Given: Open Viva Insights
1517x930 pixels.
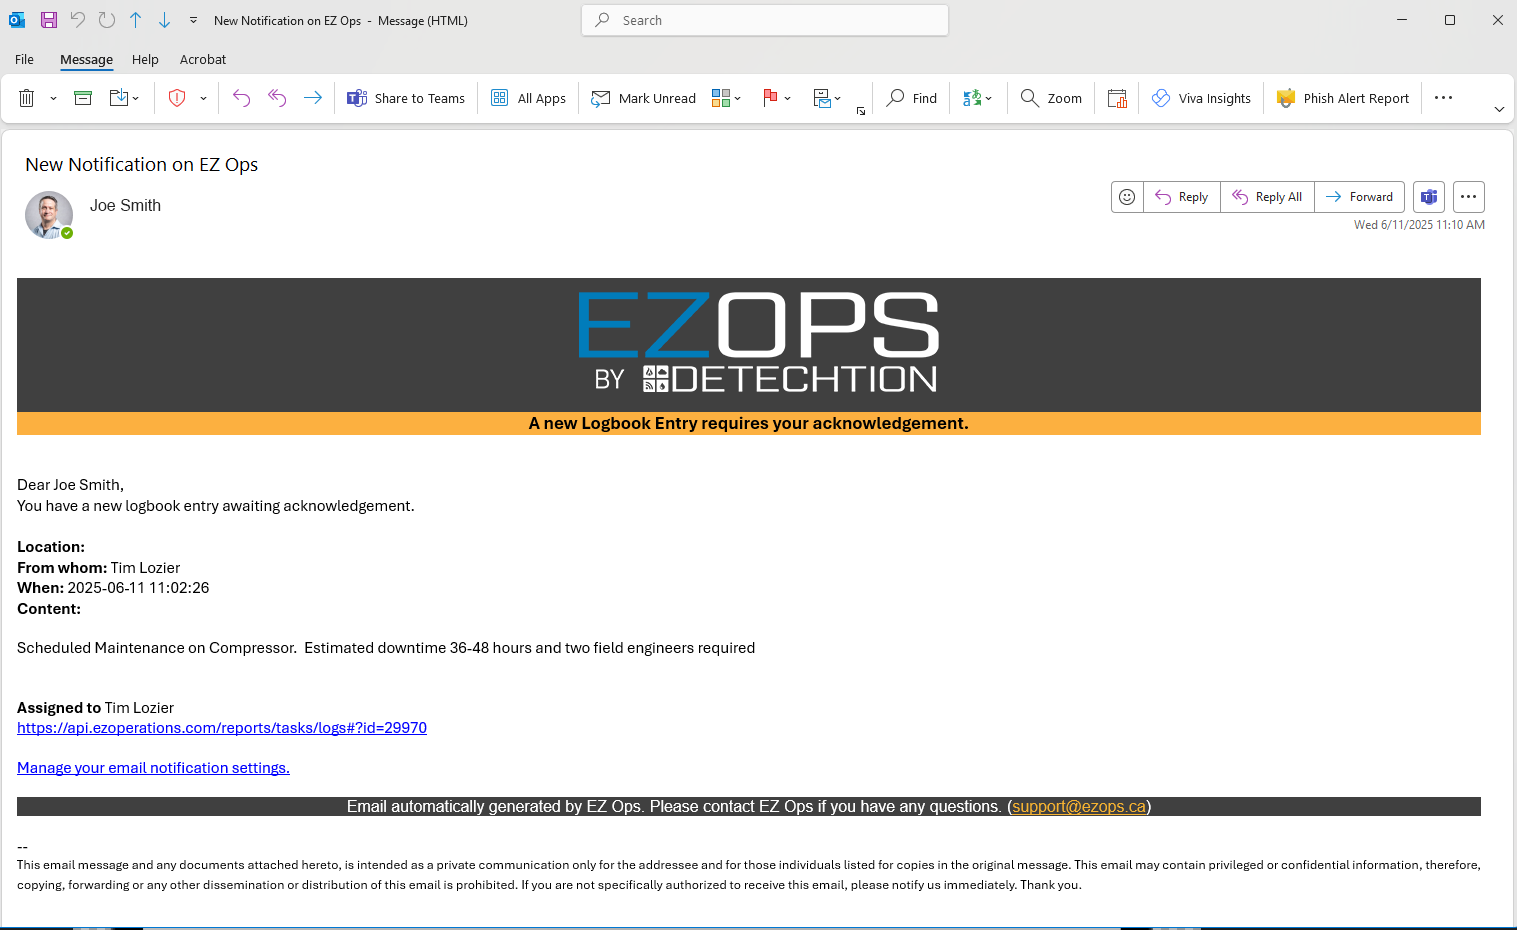Looking at the screenshot, I should pyautogui.click(x=1201, y=98).
